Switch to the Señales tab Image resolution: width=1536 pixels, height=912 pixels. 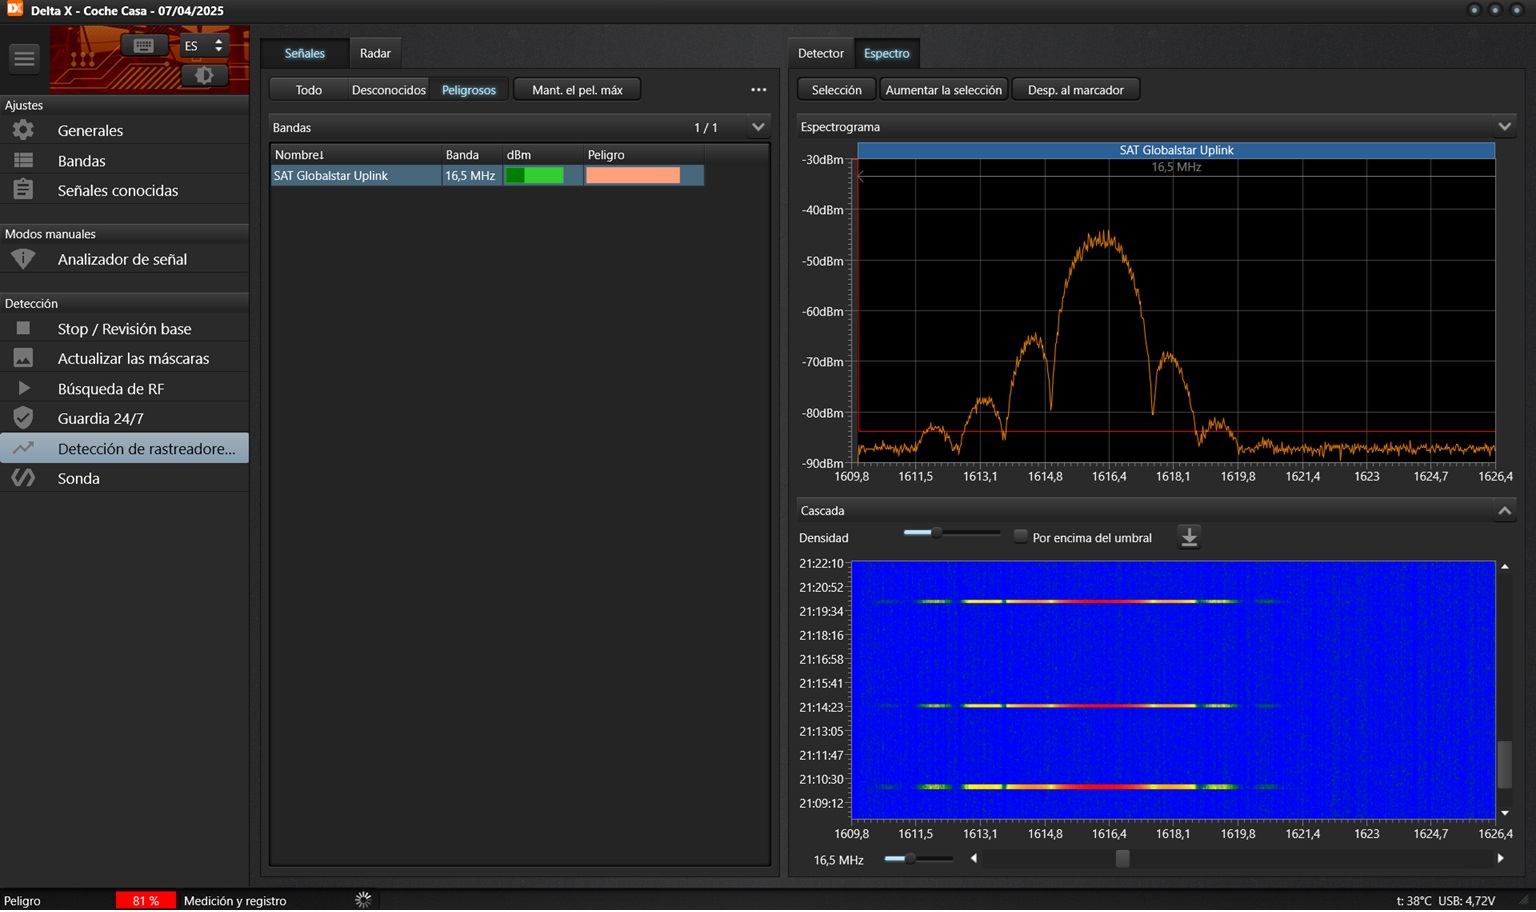click(304, 53)
